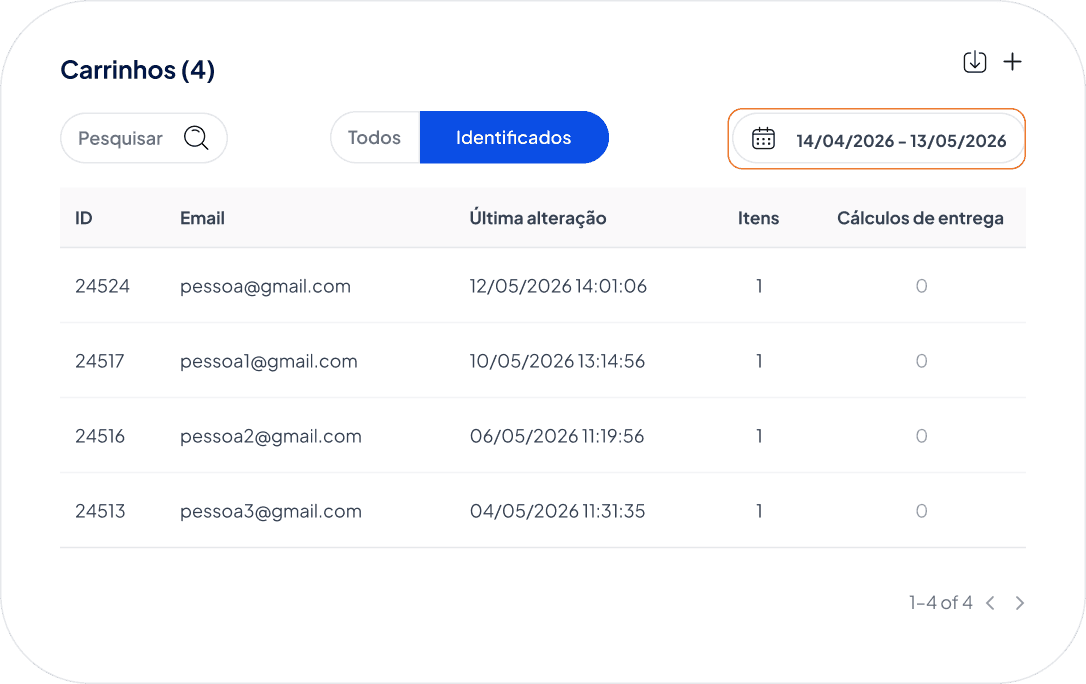Sort by Última alteração column header
This screenshot has width=1086, height=684.
pos(538,218)
